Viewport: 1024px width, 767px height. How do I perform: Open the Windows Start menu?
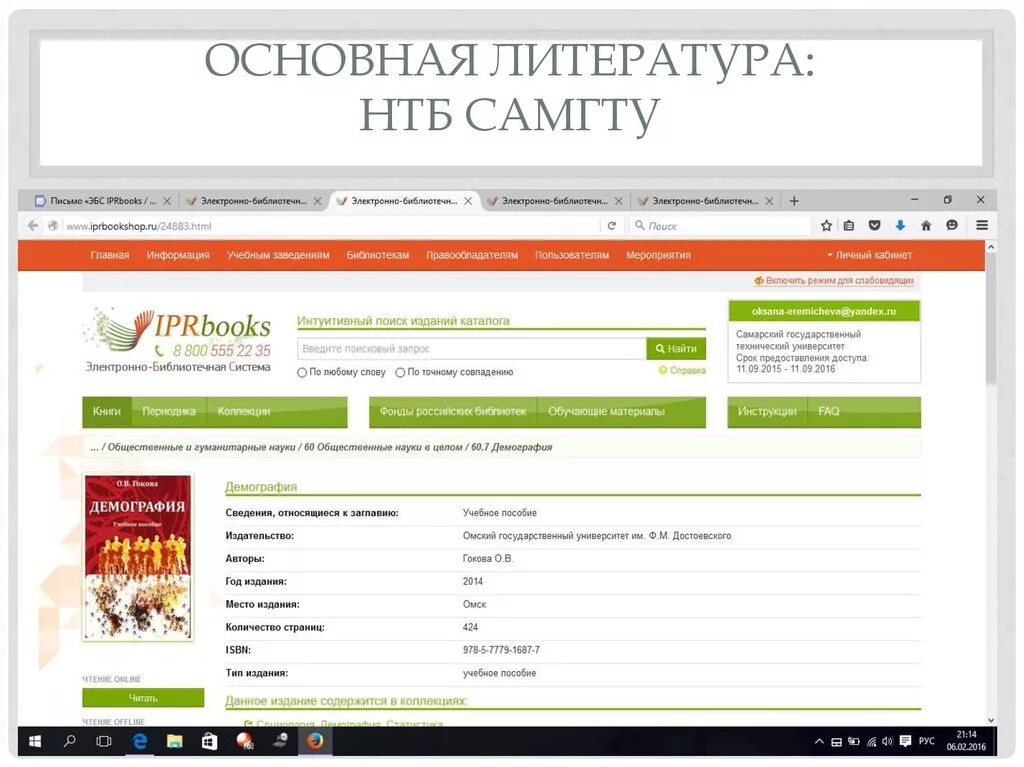[x=35, y=742]
